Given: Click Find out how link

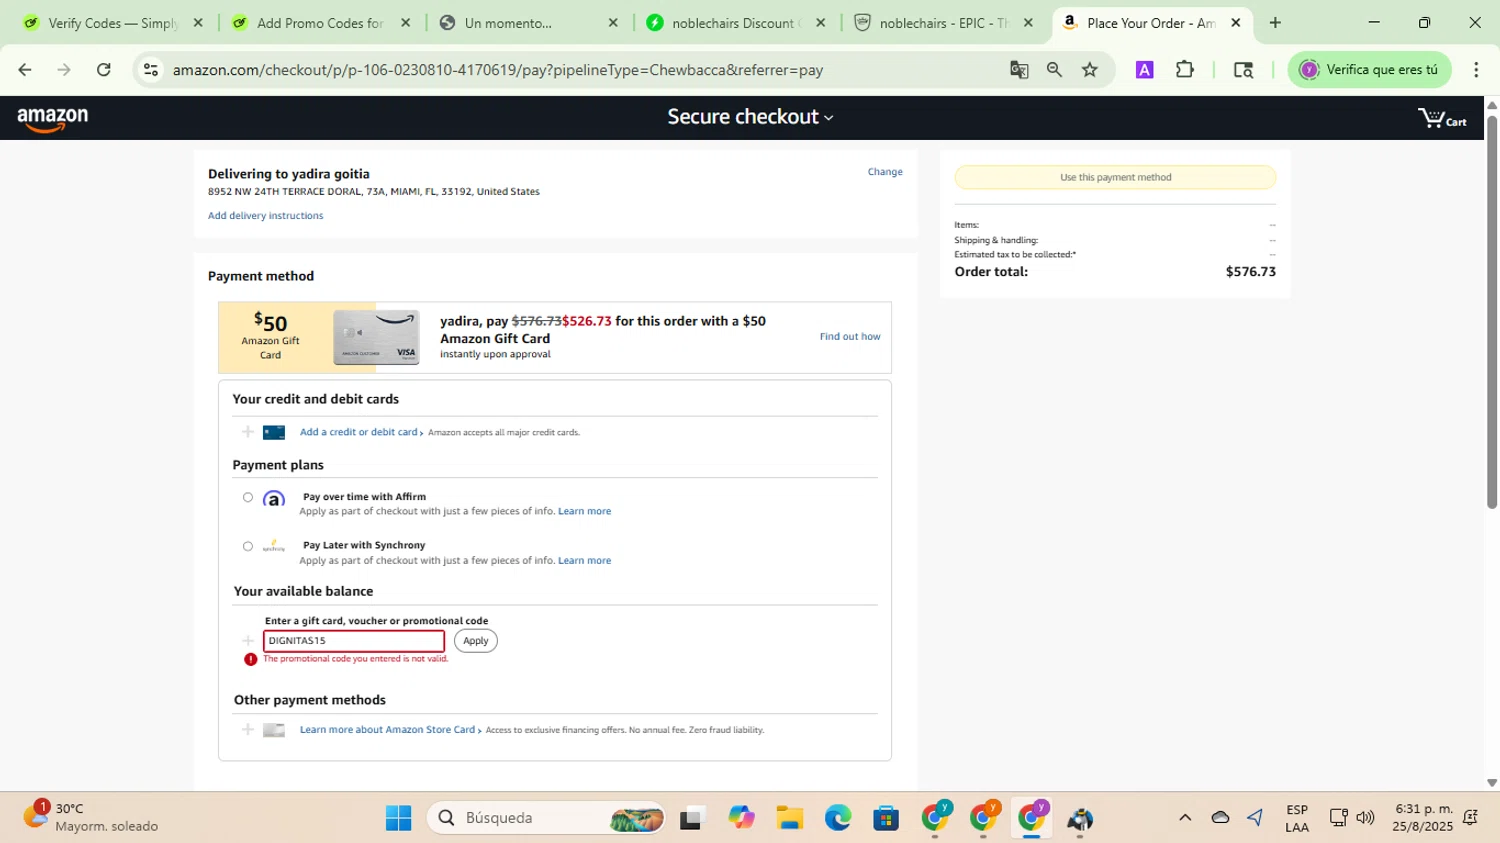Looking at the screenshot, I should click(x=850, y=337).
